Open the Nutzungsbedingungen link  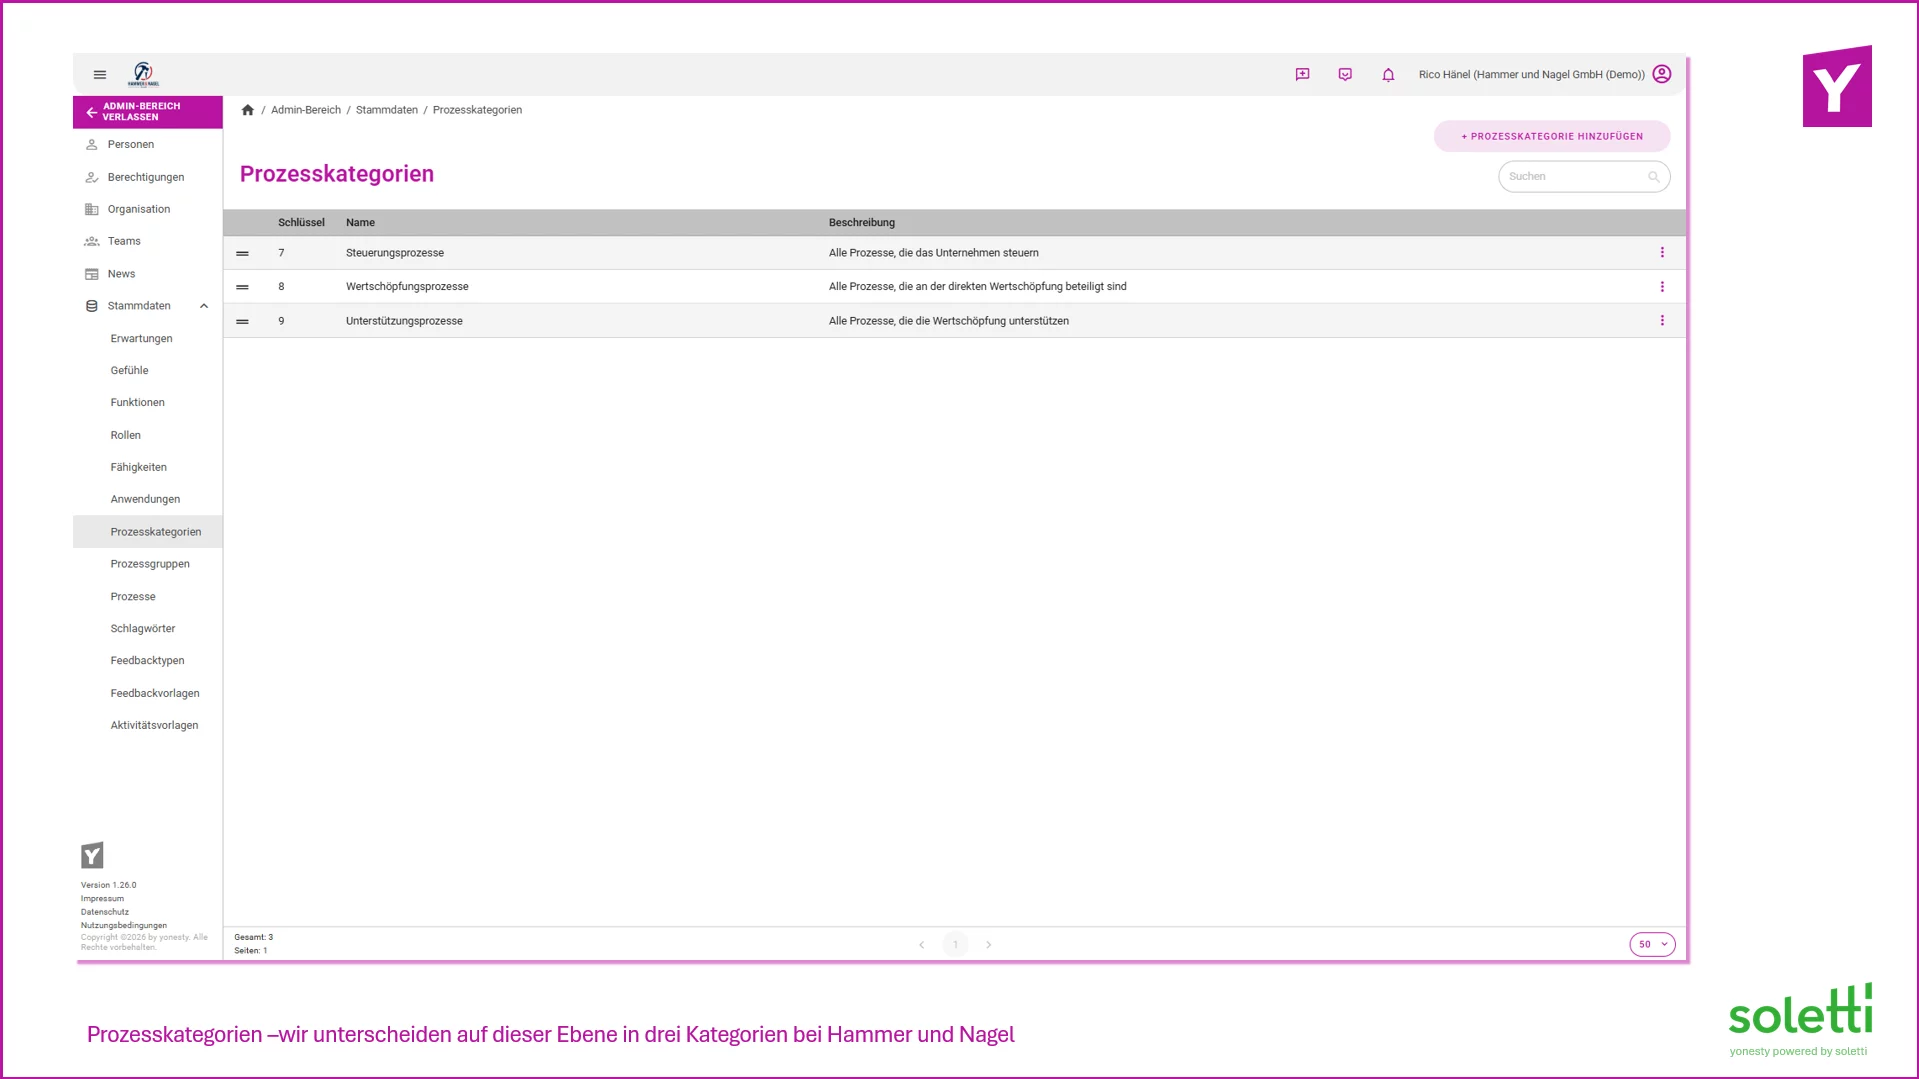(124, 926)
